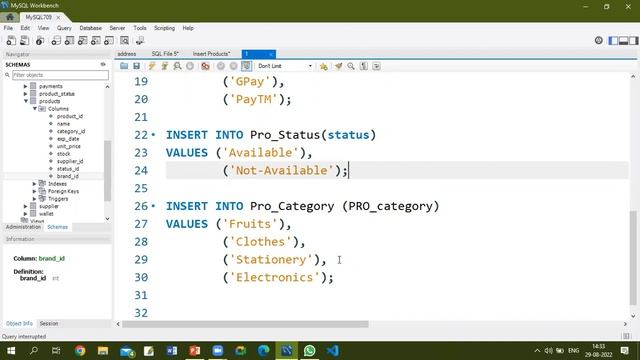
Task: Toggle the auto-commit mode button
Action: (247, 66)
